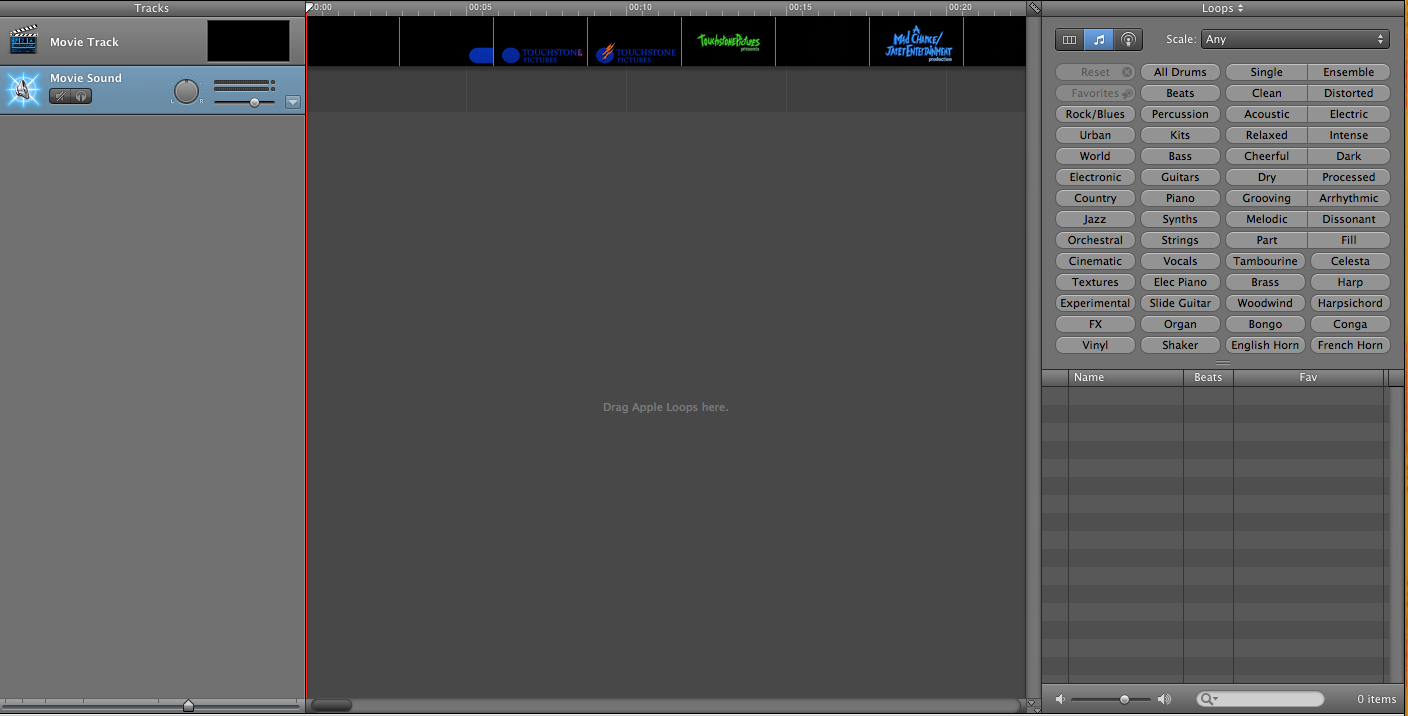
Task: Select the French Horn keyword button
Action: 1350,345
